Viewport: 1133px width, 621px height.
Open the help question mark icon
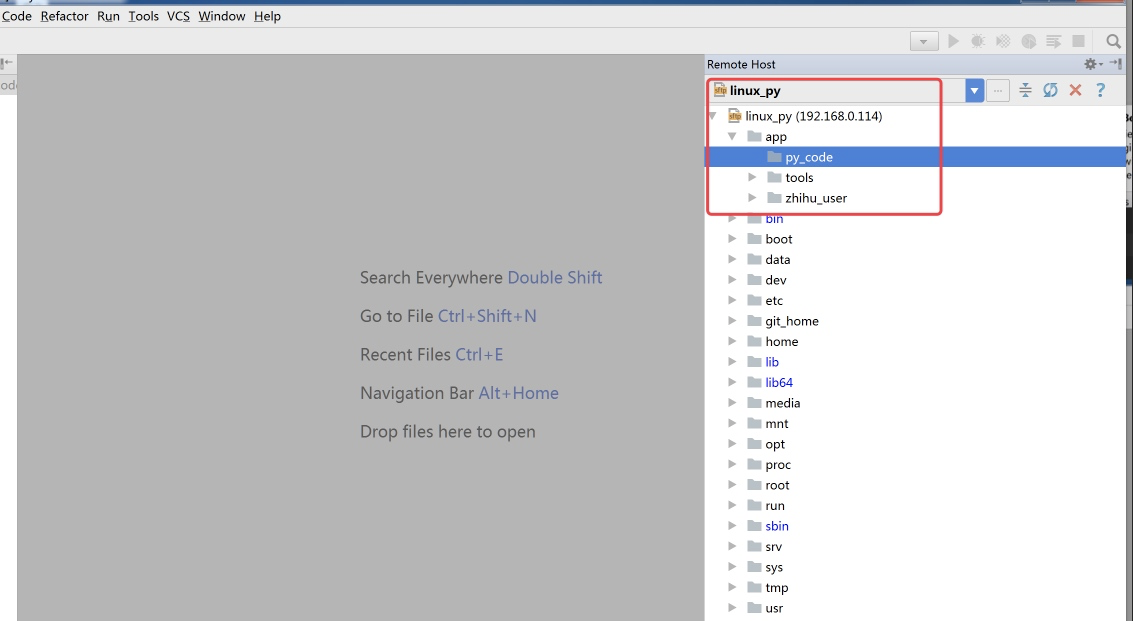coord(1100,90)
